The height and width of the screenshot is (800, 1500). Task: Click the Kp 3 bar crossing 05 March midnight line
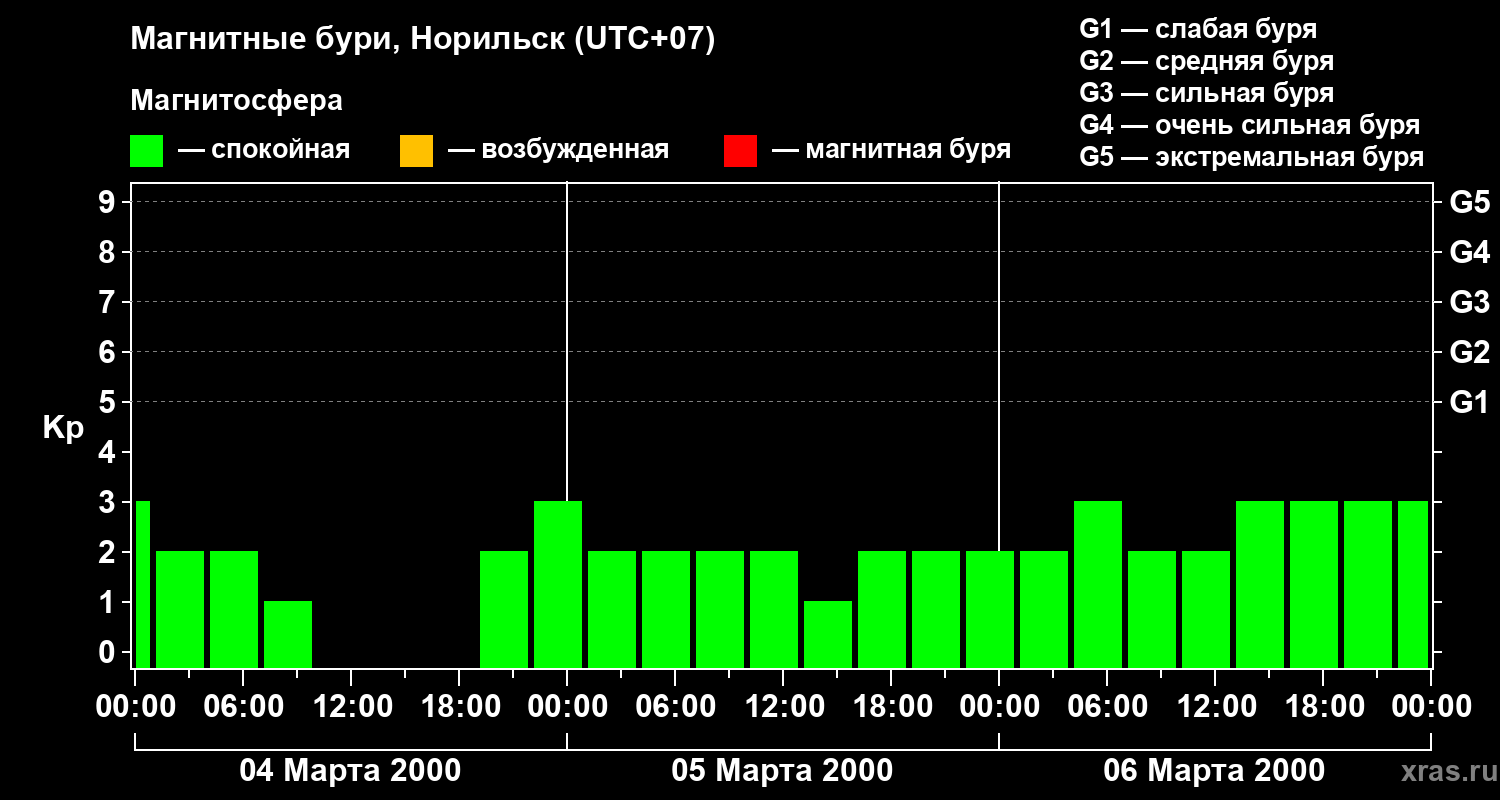coord(558,584)
